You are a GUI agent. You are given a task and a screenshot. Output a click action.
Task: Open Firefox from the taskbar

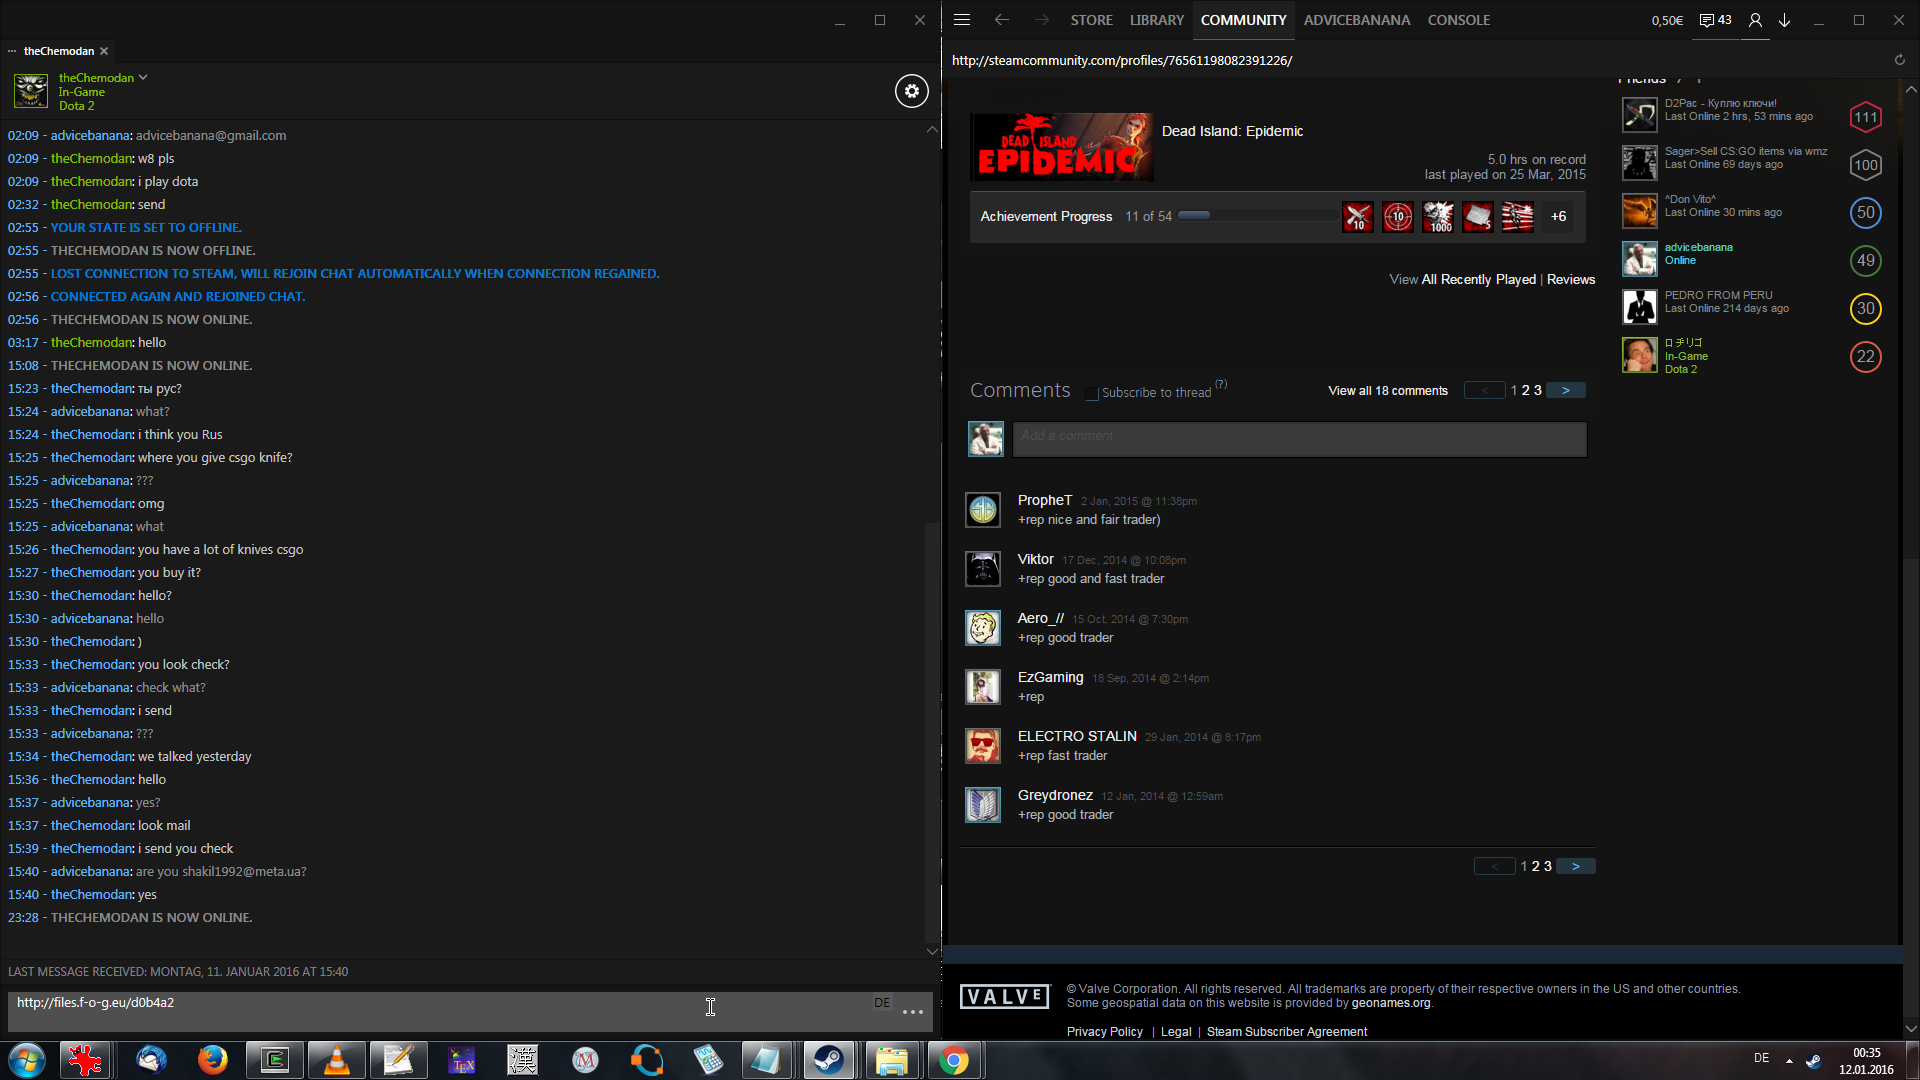(212, 1060)
